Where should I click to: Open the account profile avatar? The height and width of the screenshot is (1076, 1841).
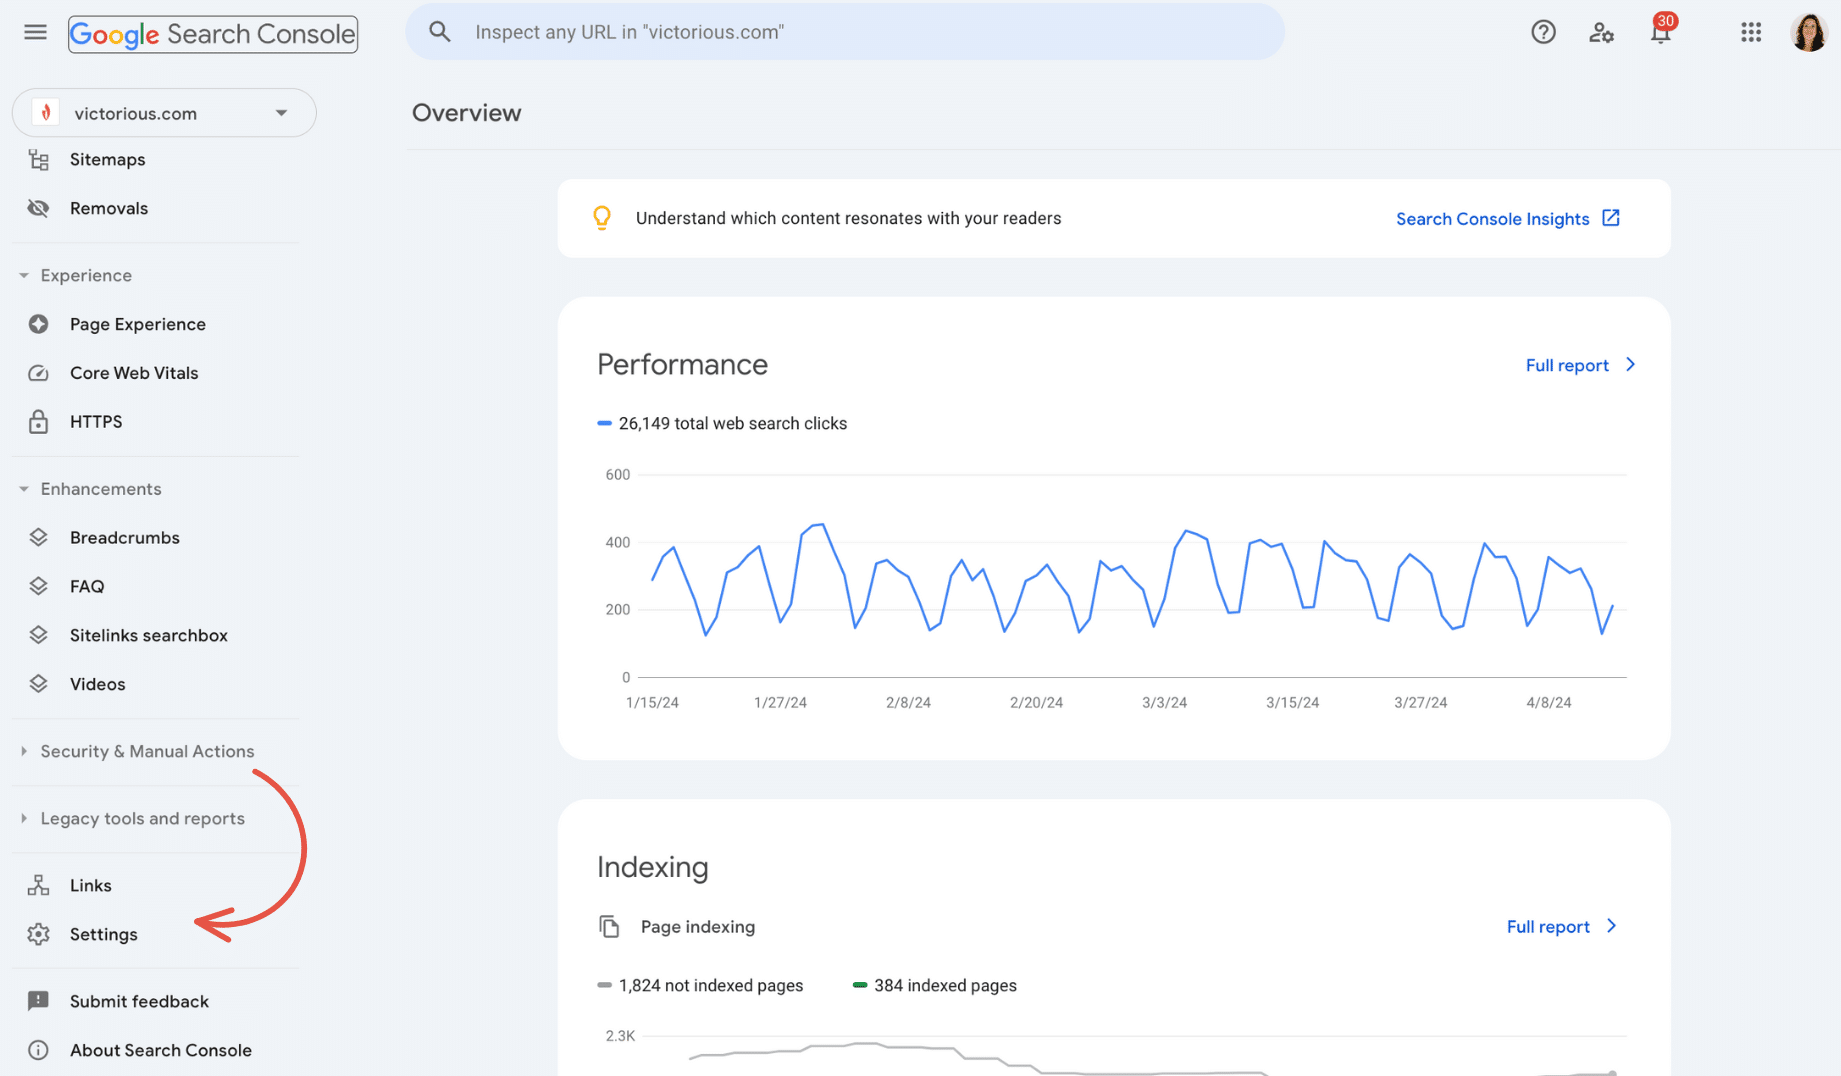tap(1808, 32)
